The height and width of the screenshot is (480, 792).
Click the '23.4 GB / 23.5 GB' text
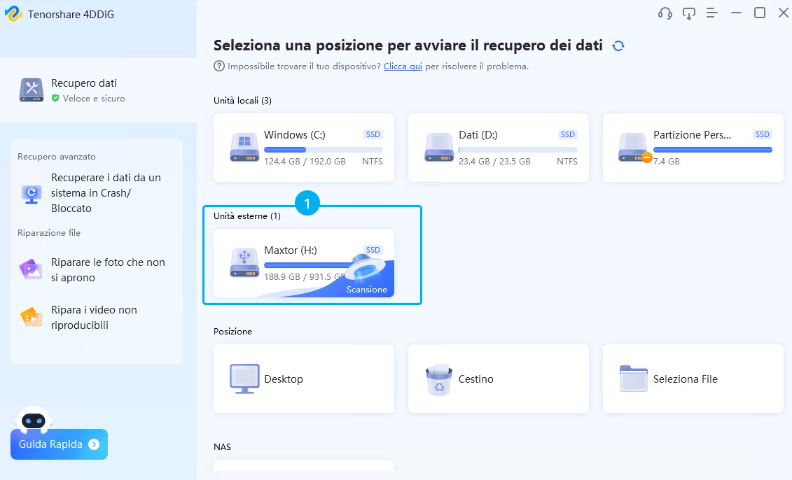click(x=494, y=162)
